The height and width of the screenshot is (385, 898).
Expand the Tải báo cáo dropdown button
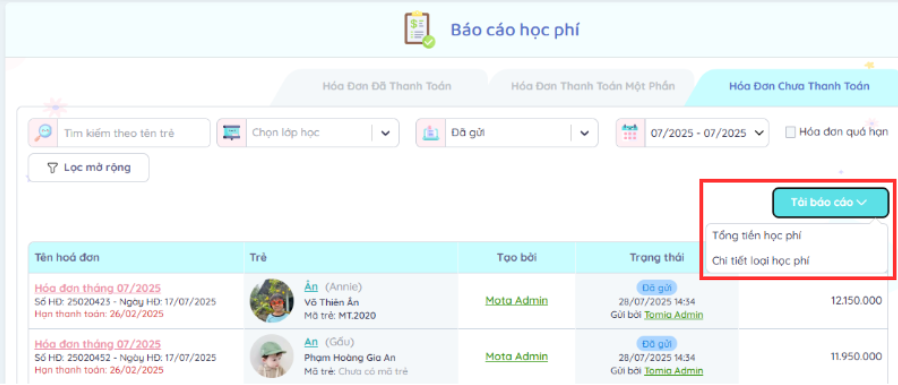(830, 202)
